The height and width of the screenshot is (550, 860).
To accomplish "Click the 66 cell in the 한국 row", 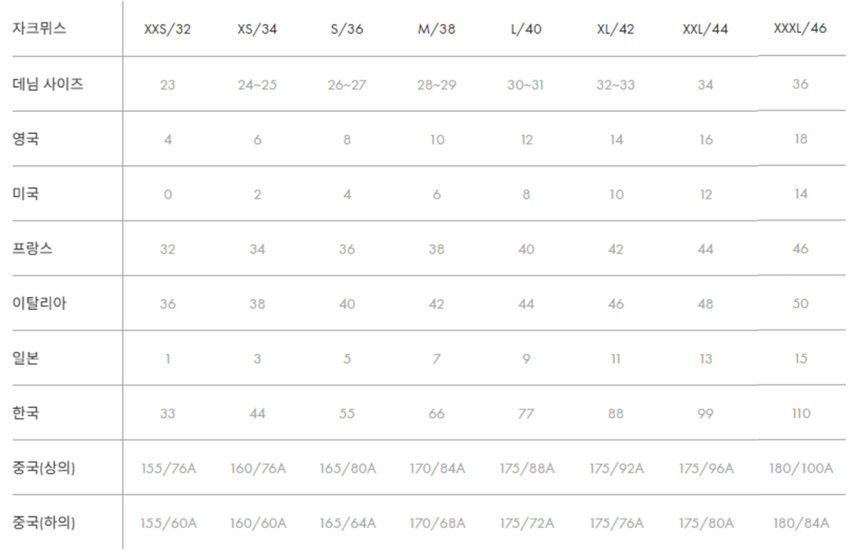I will [x=436, y=413].
